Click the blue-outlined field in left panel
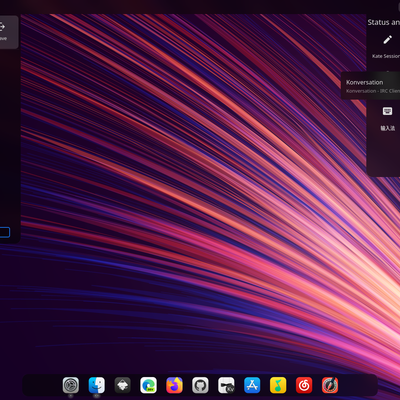 point(5,232)
